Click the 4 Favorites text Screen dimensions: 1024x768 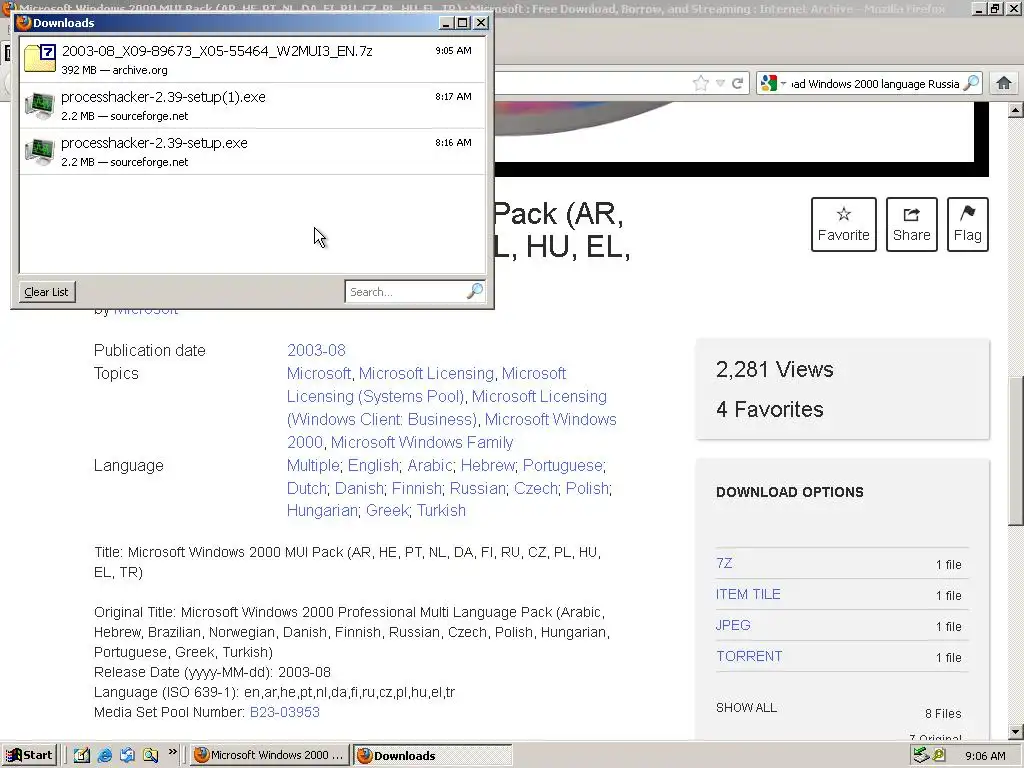coord(769,409)
